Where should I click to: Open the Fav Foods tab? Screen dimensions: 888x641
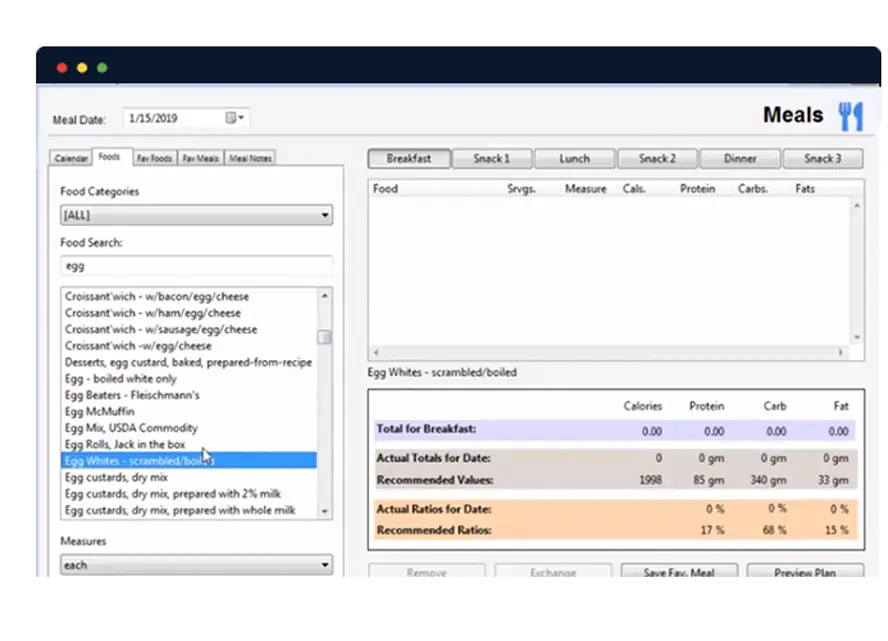click(155, 158)
